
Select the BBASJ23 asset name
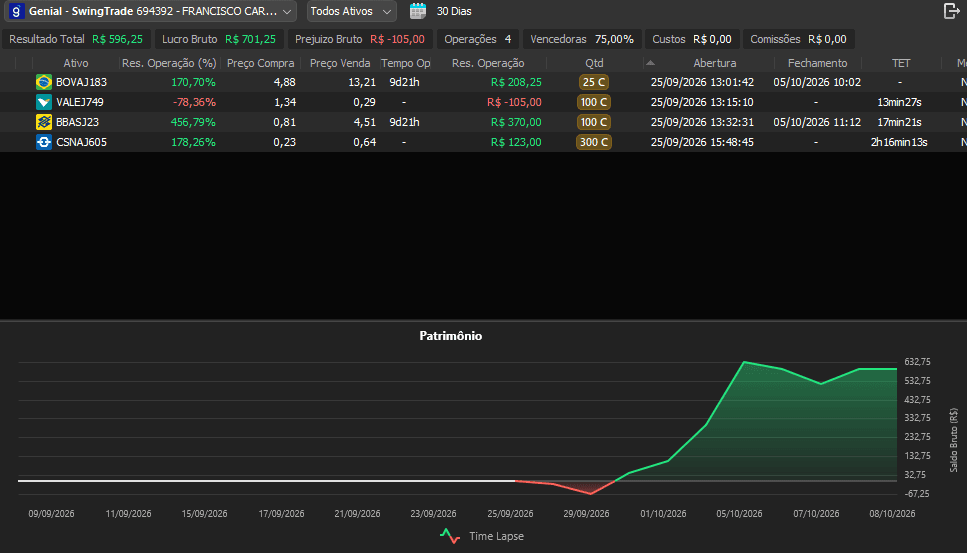click(77, 122)
